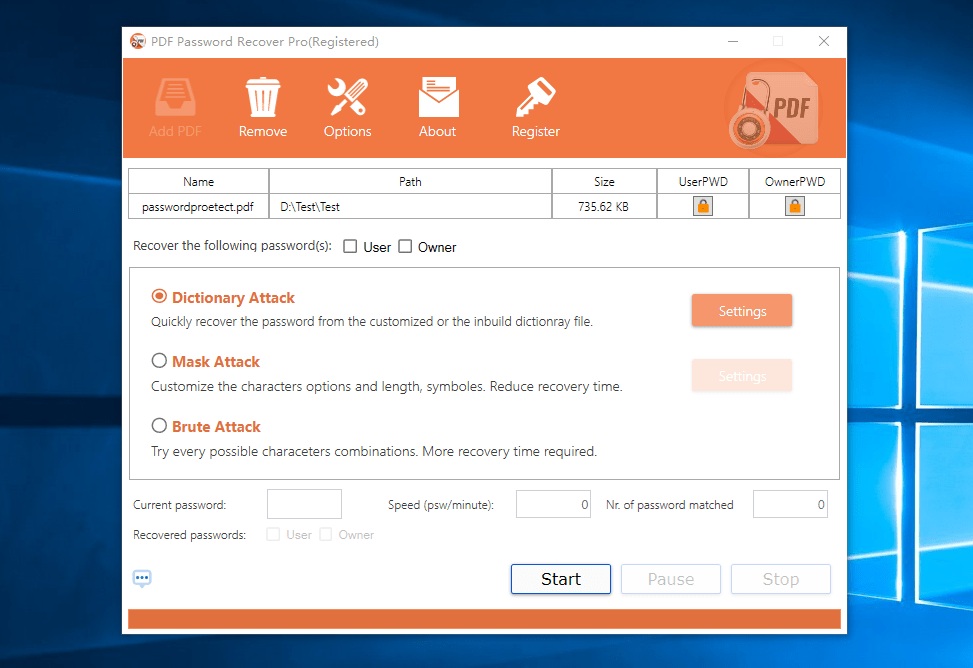This screenshot has height=668, width=973.
Task: Select the passwordproetect.pdf file row
Action: click(x=484, y=206)
